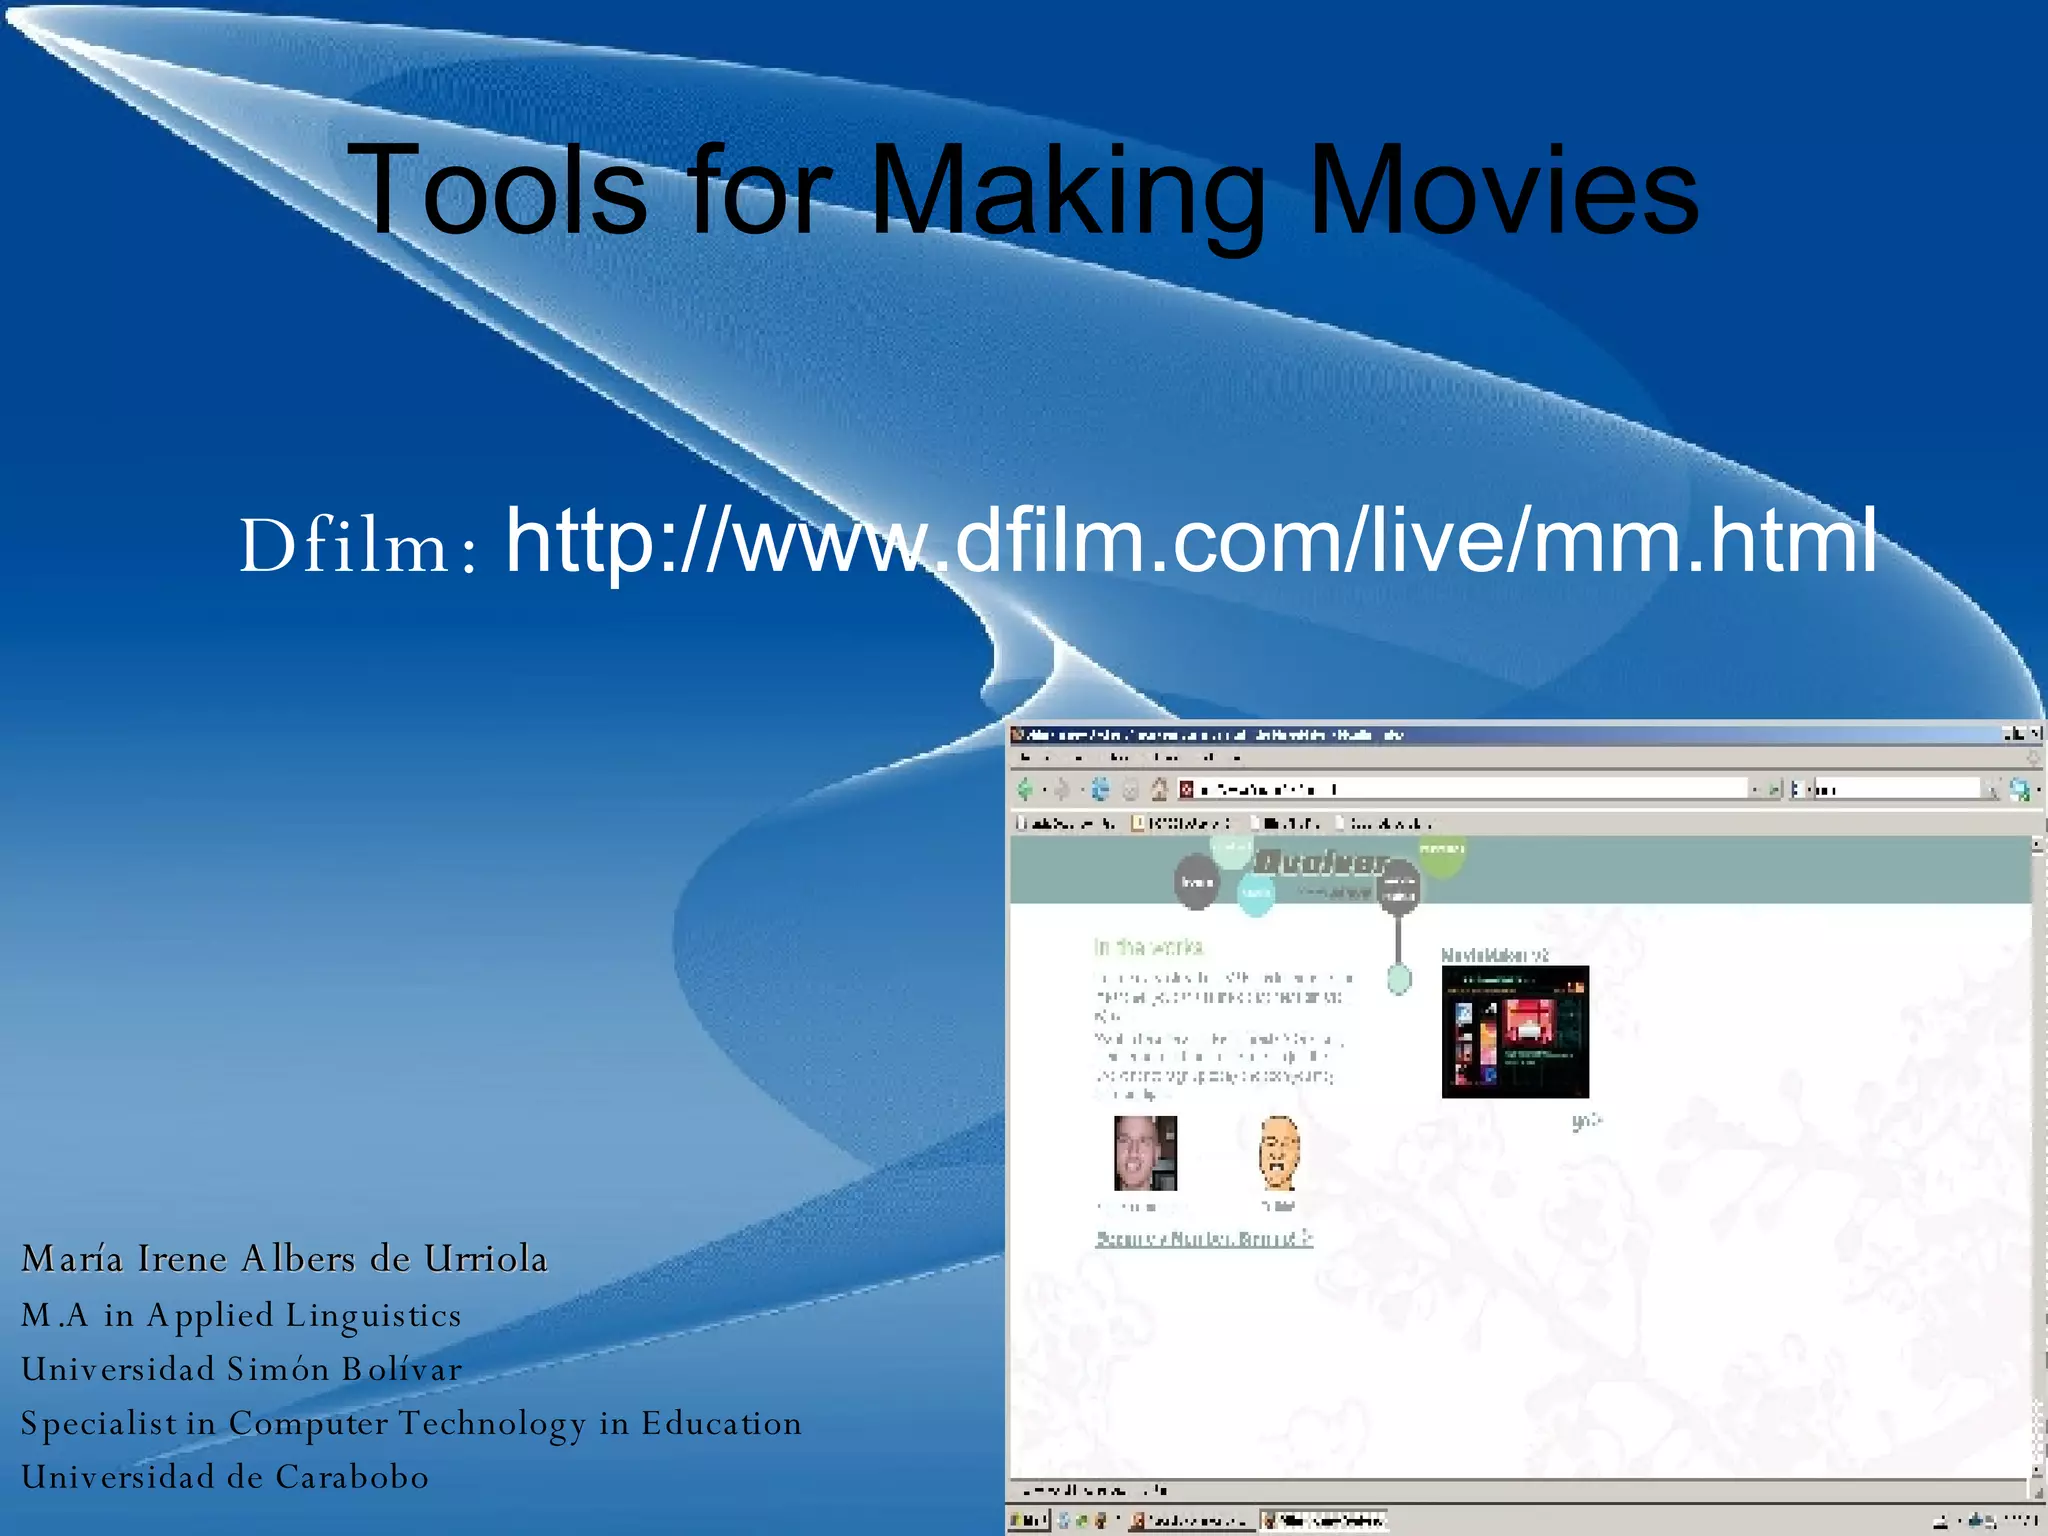
Task: Click the cartoon face thumbnail
Action: [1279, 1153]
